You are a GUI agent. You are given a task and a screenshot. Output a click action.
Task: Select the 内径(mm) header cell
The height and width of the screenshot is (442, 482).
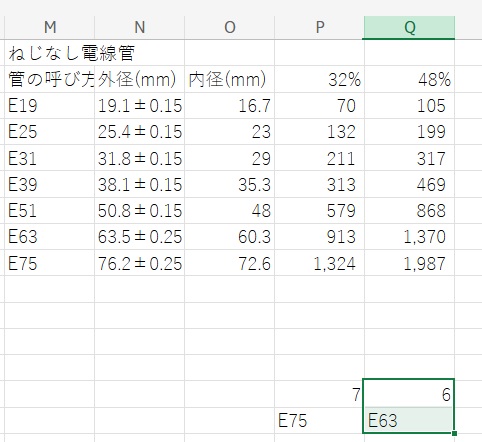click(x=230, y=79)
